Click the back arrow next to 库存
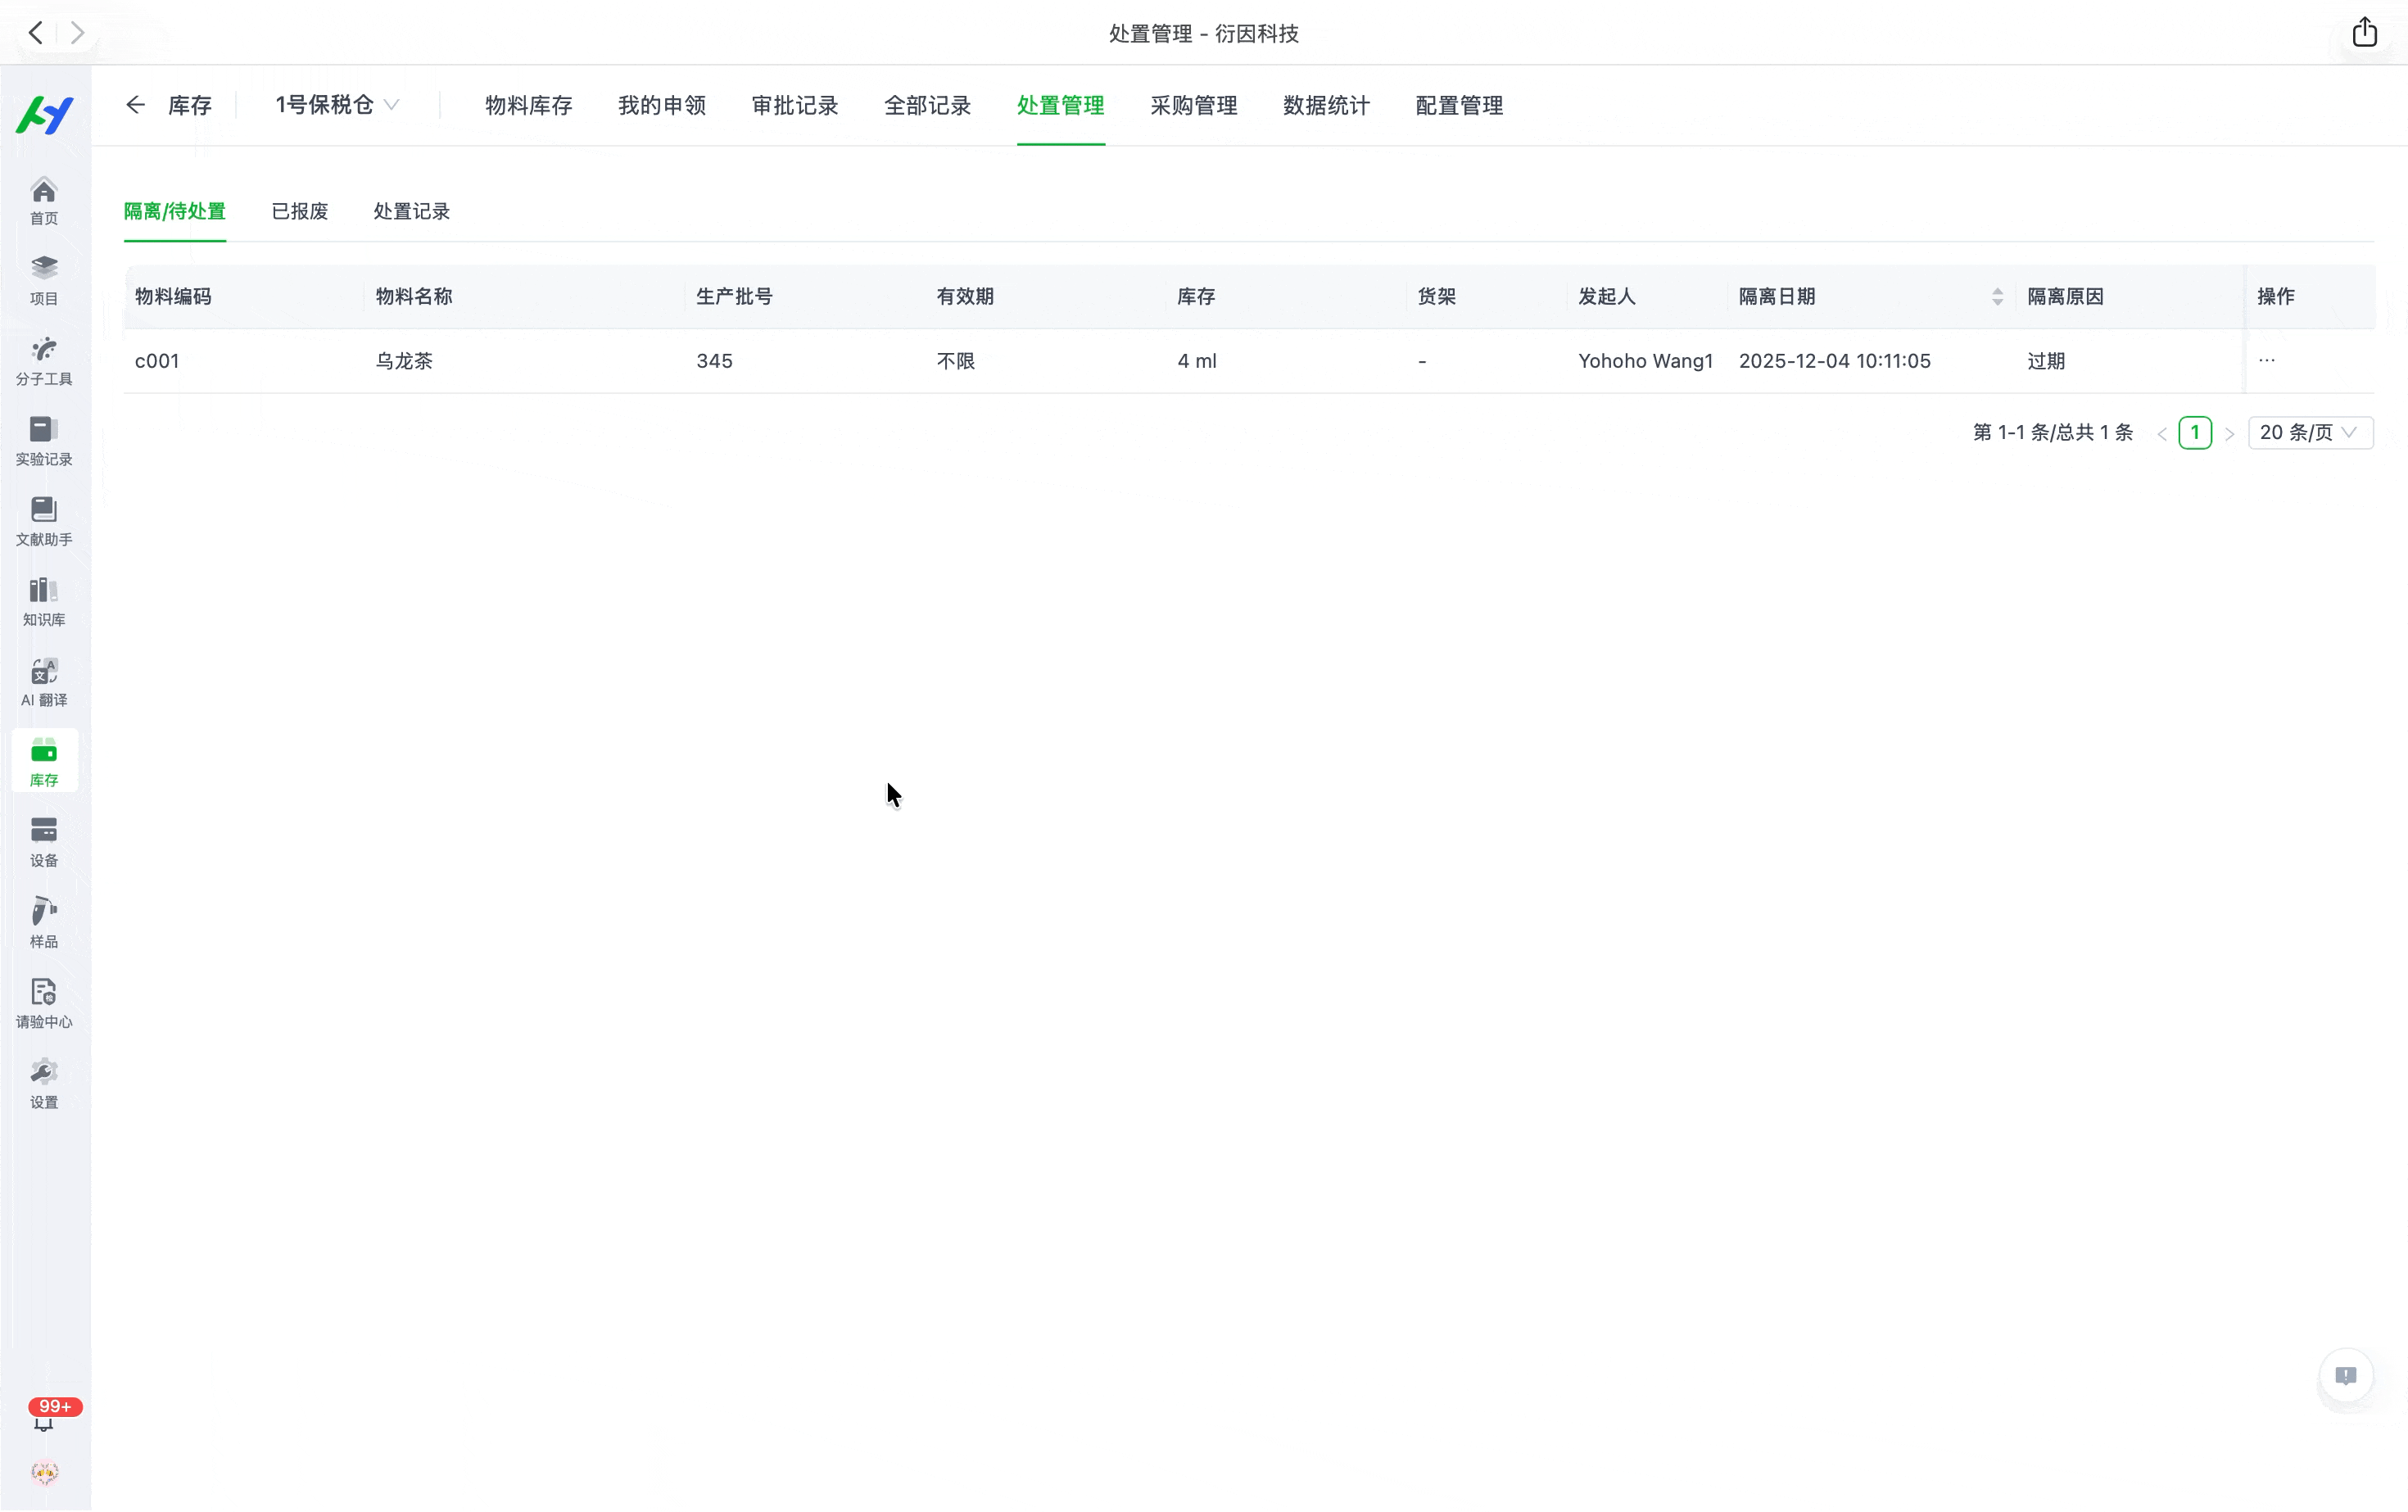This screenshot has height=1512, width=2408. click(135, 105)
